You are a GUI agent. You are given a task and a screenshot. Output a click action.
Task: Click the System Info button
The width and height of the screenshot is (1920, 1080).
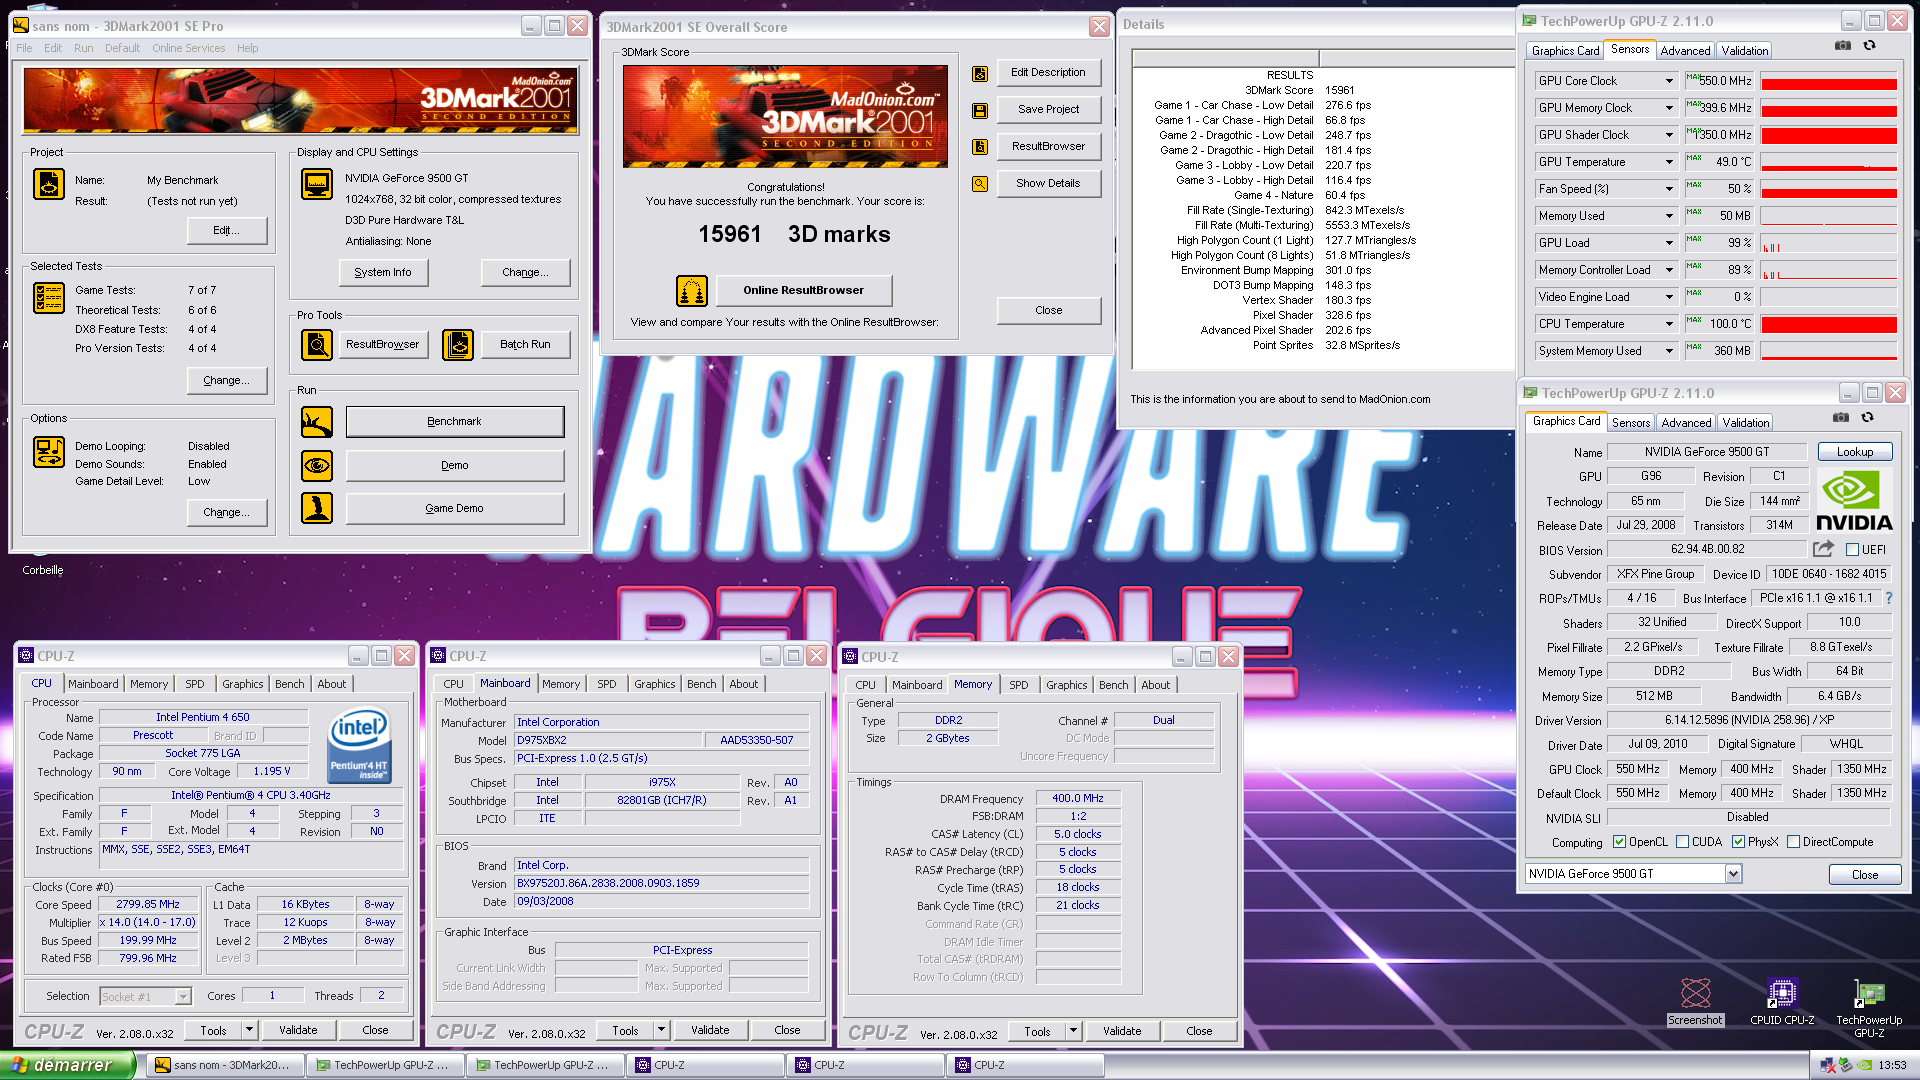383,272
